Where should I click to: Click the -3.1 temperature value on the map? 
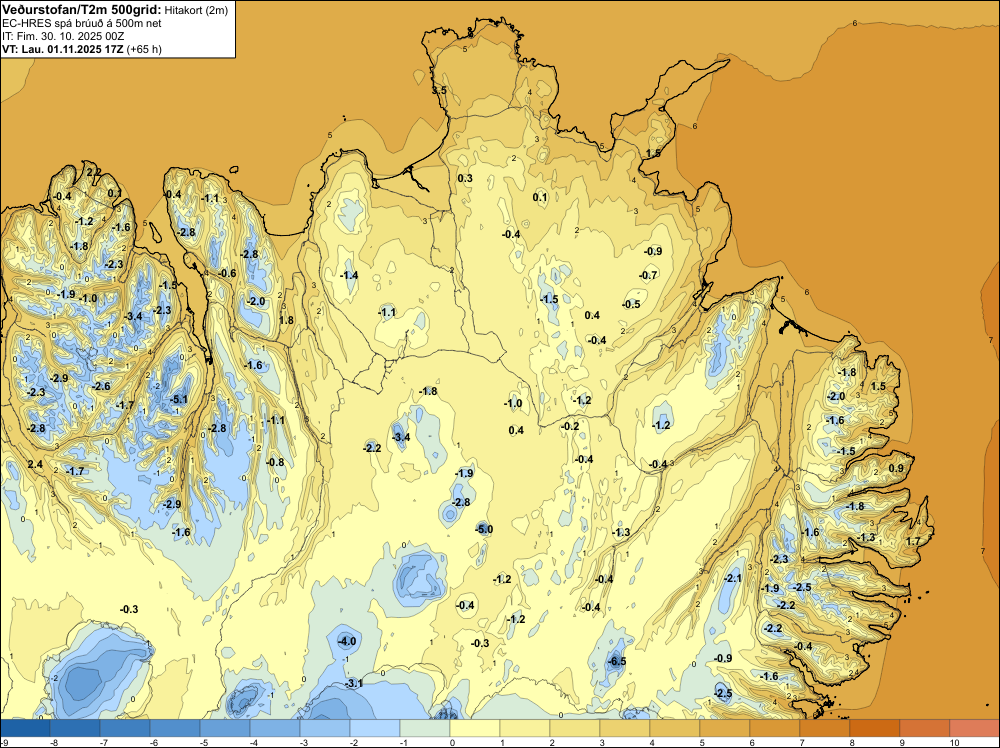354,684
